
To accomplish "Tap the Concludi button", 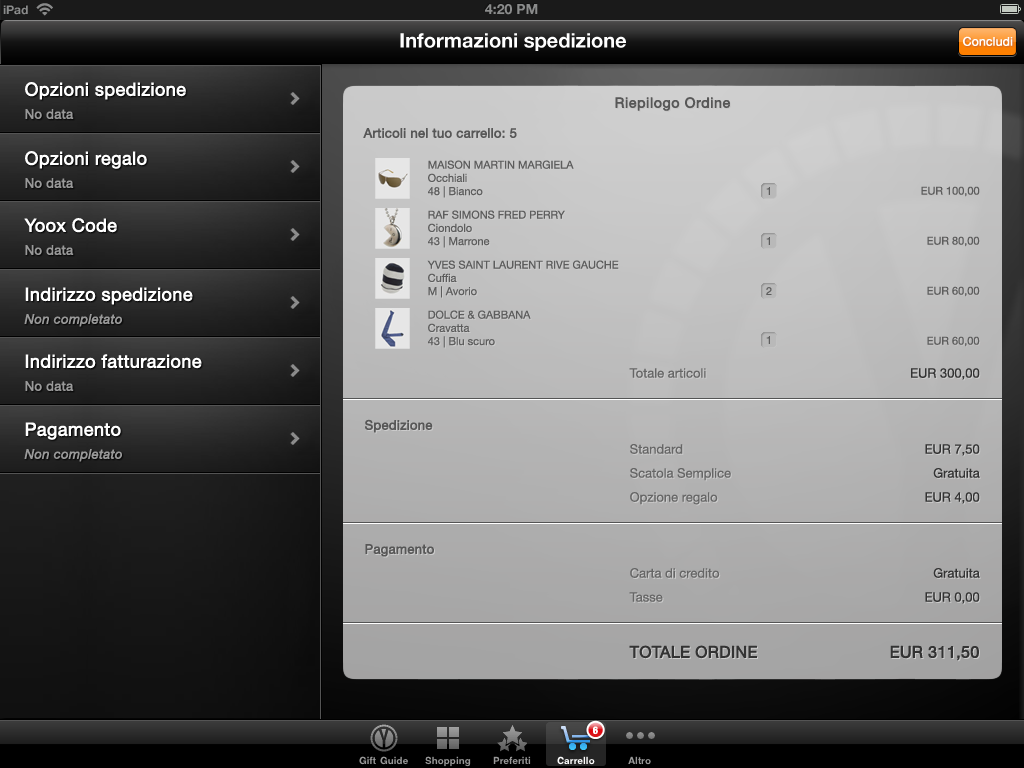I will [x=987, y=42].
